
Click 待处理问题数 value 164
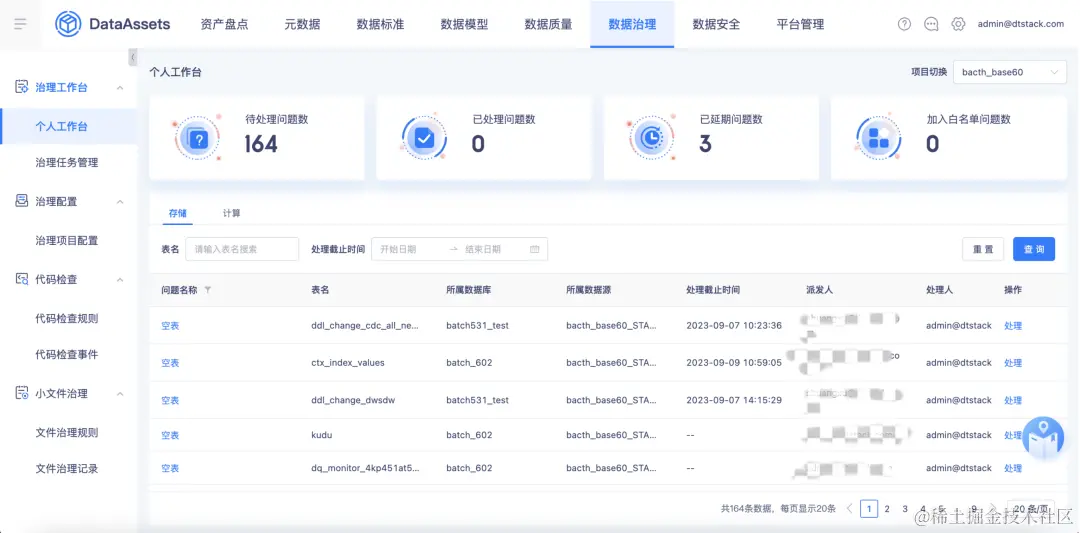(261, 144)
